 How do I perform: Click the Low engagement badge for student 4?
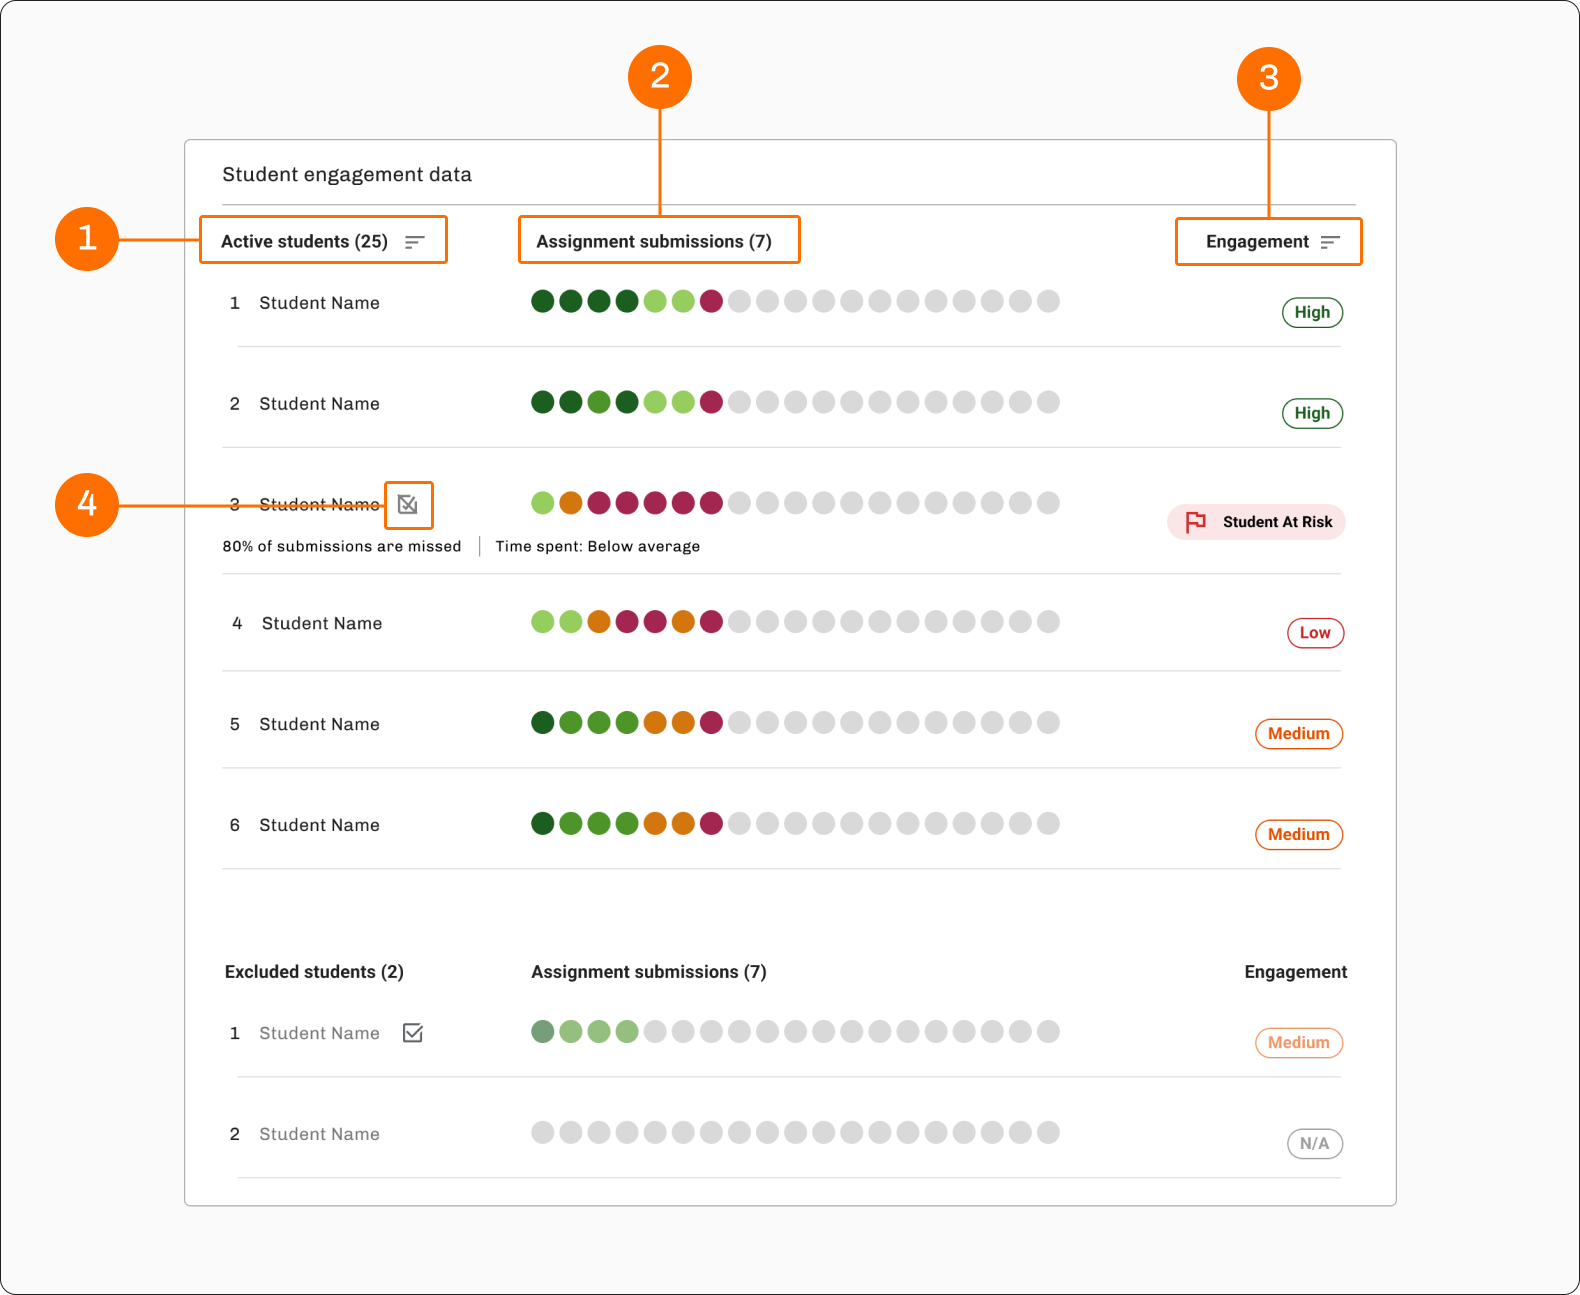(x=1315, y=633)
